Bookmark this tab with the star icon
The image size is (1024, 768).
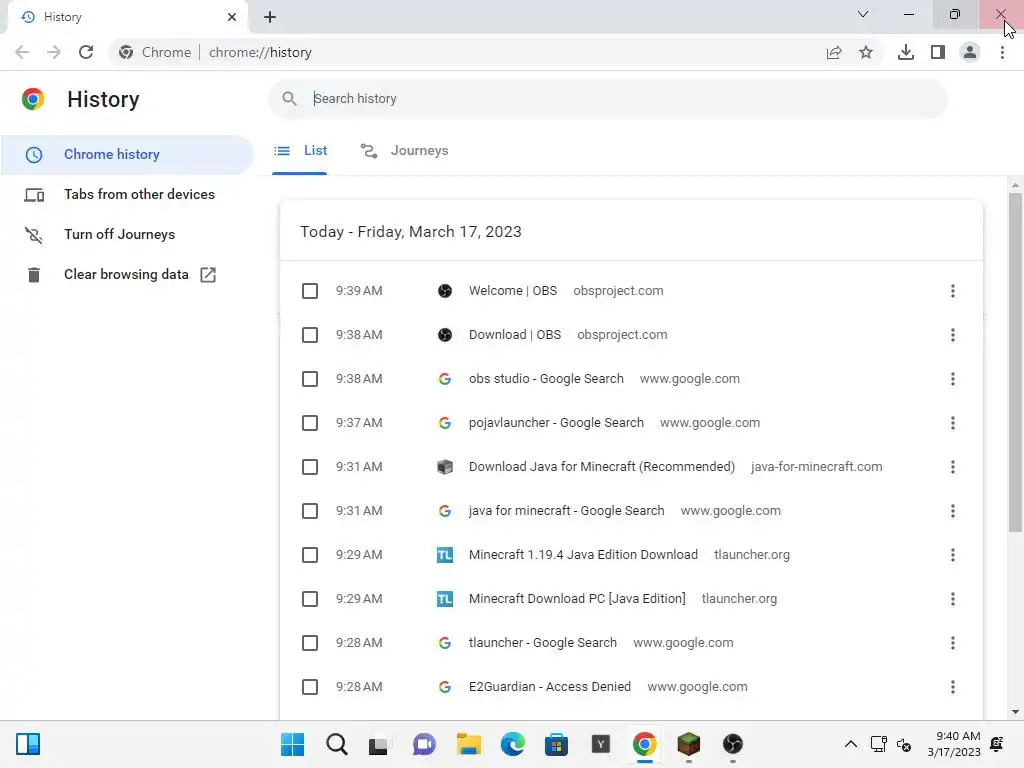click(866, 52)
